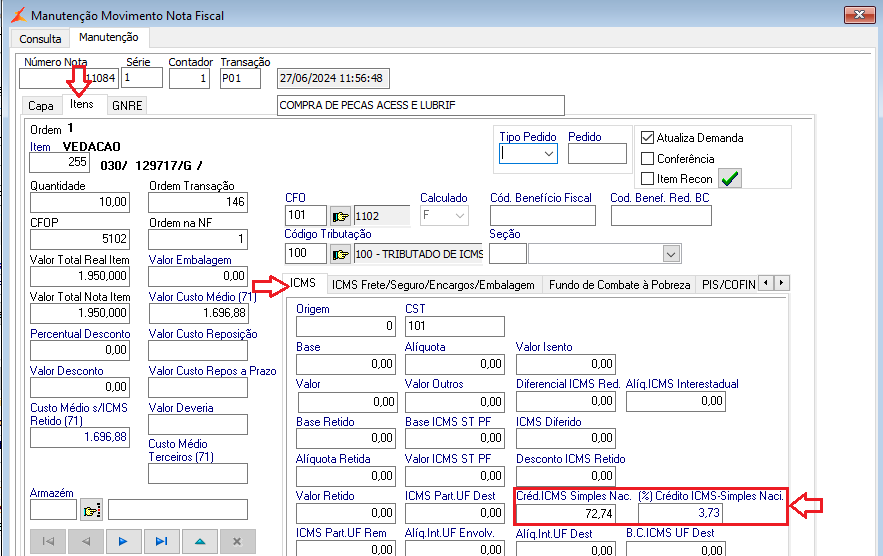Open Código Tributação lookup hand icon

pyautogui.click(x=340, y=255)
